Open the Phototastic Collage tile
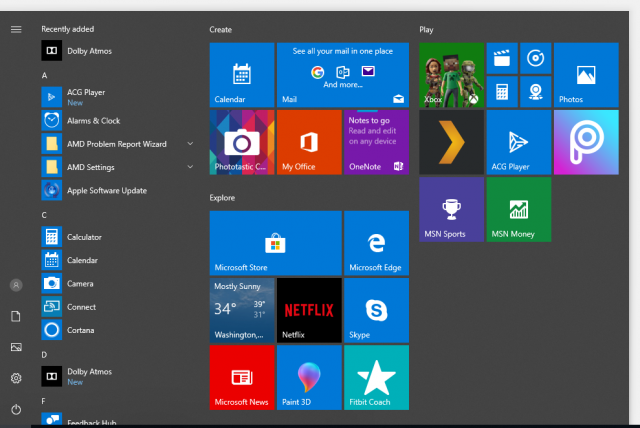 tap(242, 142)
